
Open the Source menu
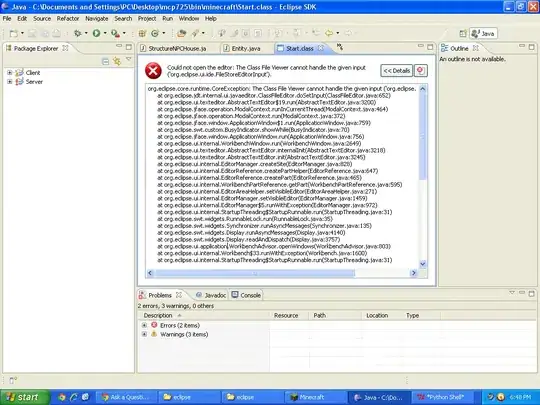tap(42, 19)
